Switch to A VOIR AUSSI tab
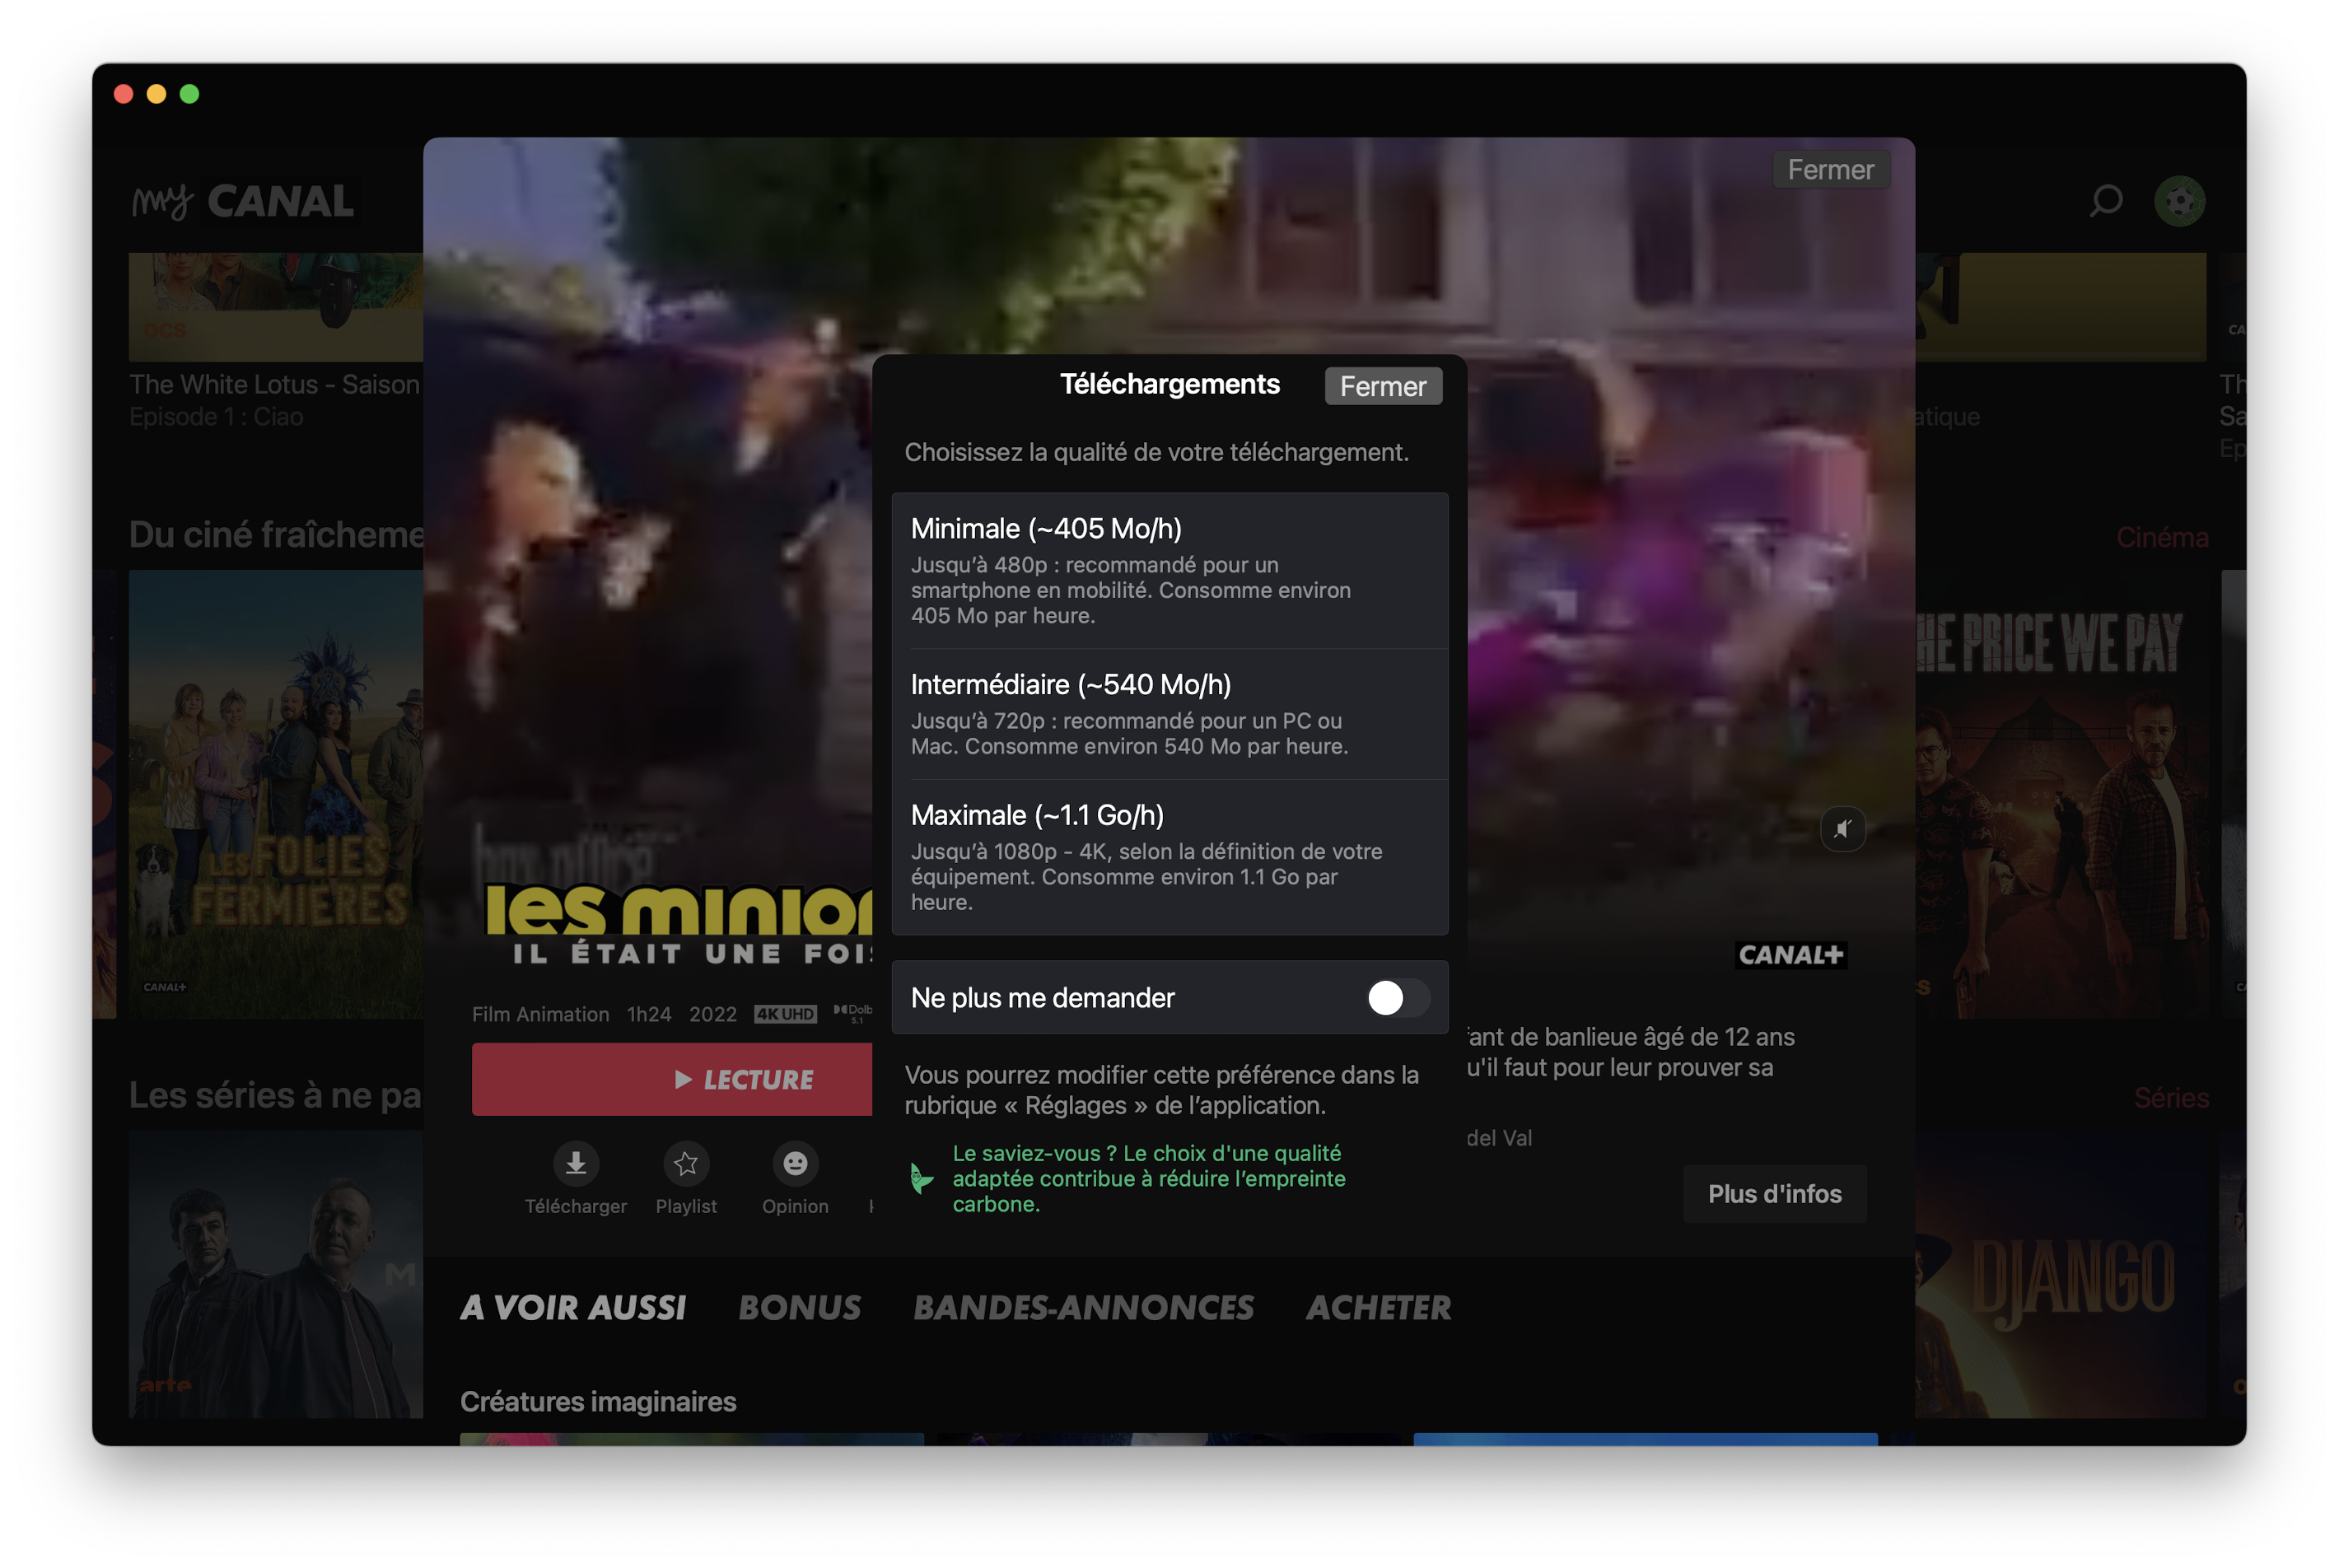Screen dimensions: 2339x1568 [x=573, y=1308]
